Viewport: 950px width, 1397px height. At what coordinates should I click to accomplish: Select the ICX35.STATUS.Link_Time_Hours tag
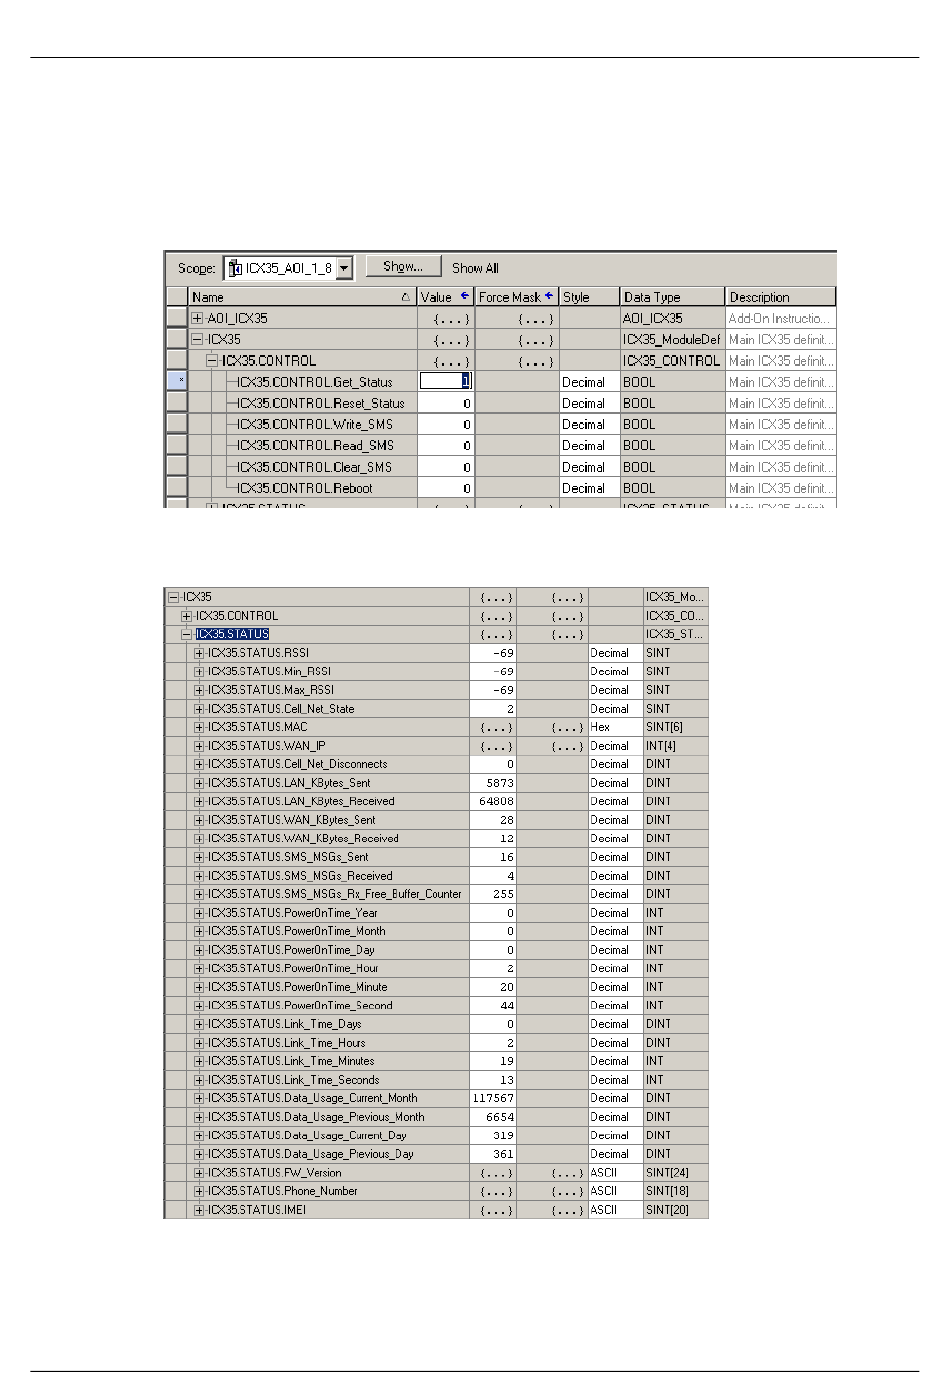point(287,1043)
